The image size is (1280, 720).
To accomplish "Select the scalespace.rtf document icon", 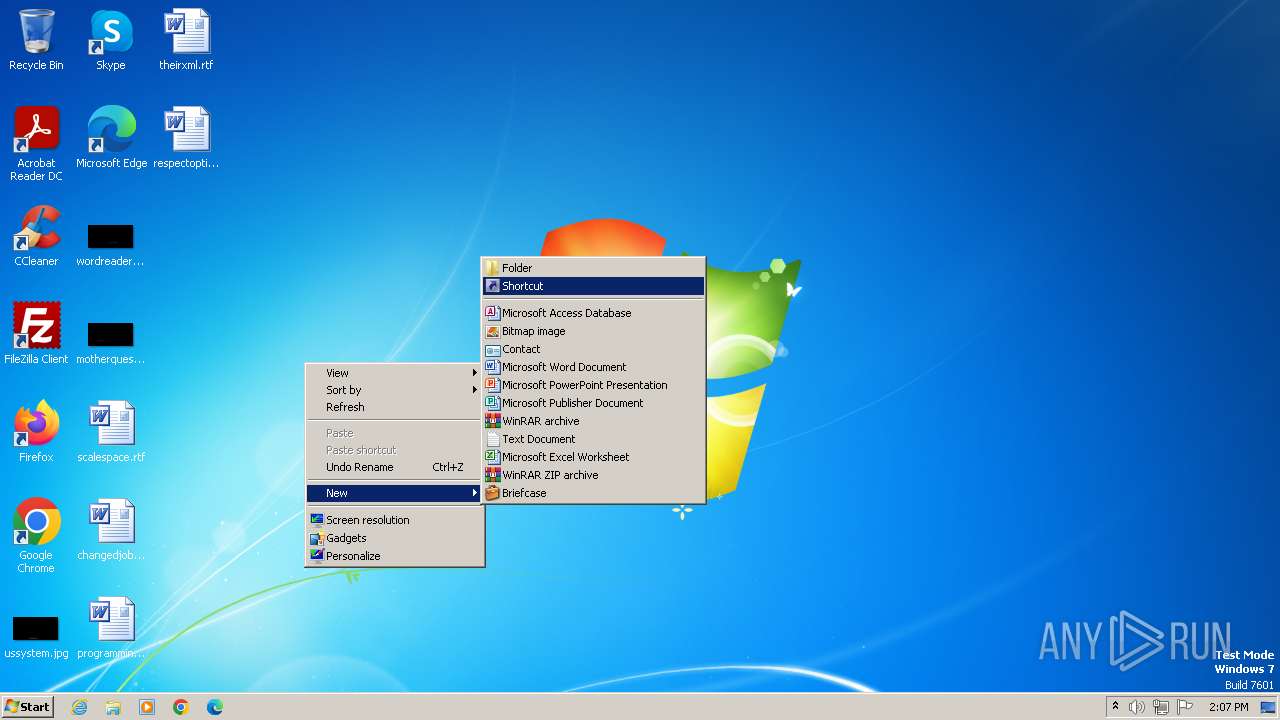I will 111,432.
